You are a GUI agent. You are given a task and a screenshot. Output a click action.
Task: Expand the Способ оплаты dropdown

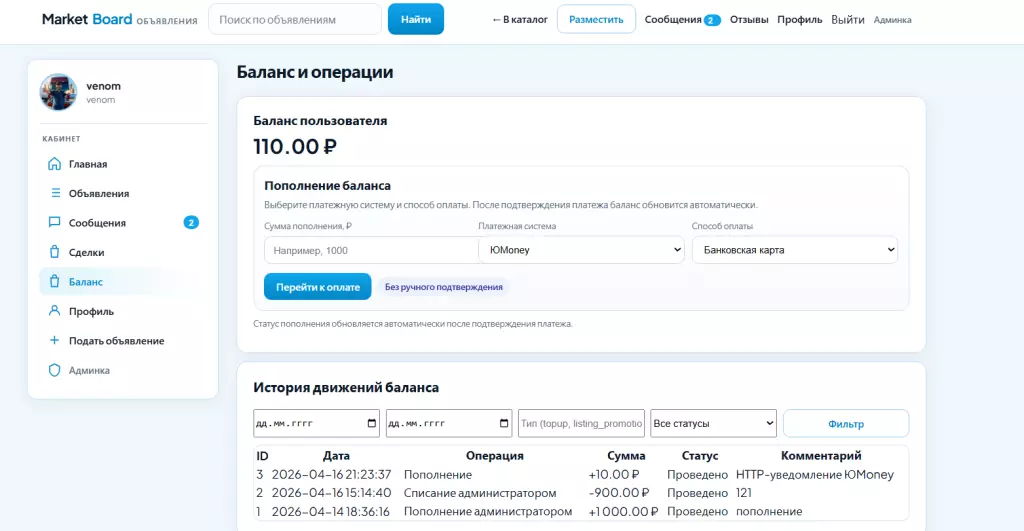tap(794, 250)
